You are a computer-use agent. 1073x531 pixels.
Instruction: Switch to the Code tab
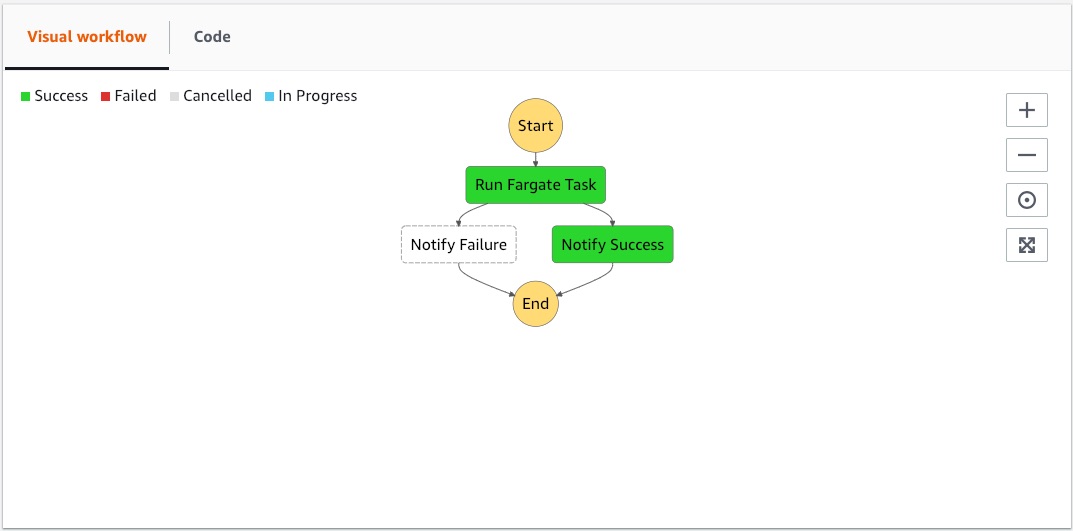tap(212, 37)
